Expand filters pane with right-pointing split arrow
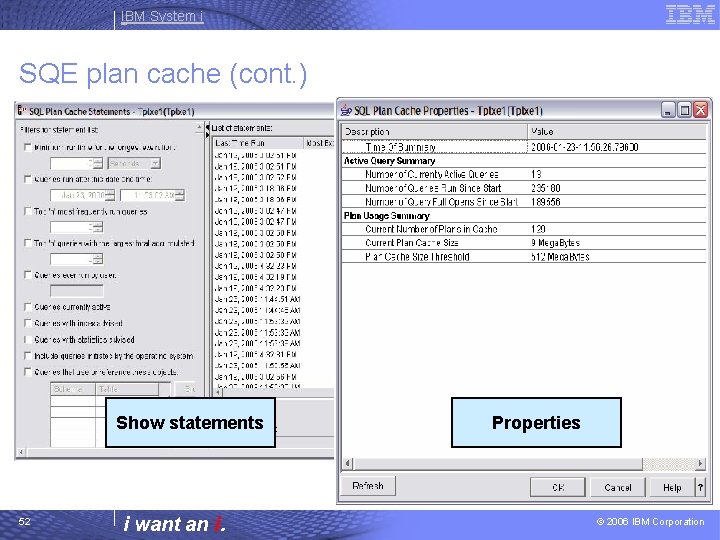 click(208, 135)
